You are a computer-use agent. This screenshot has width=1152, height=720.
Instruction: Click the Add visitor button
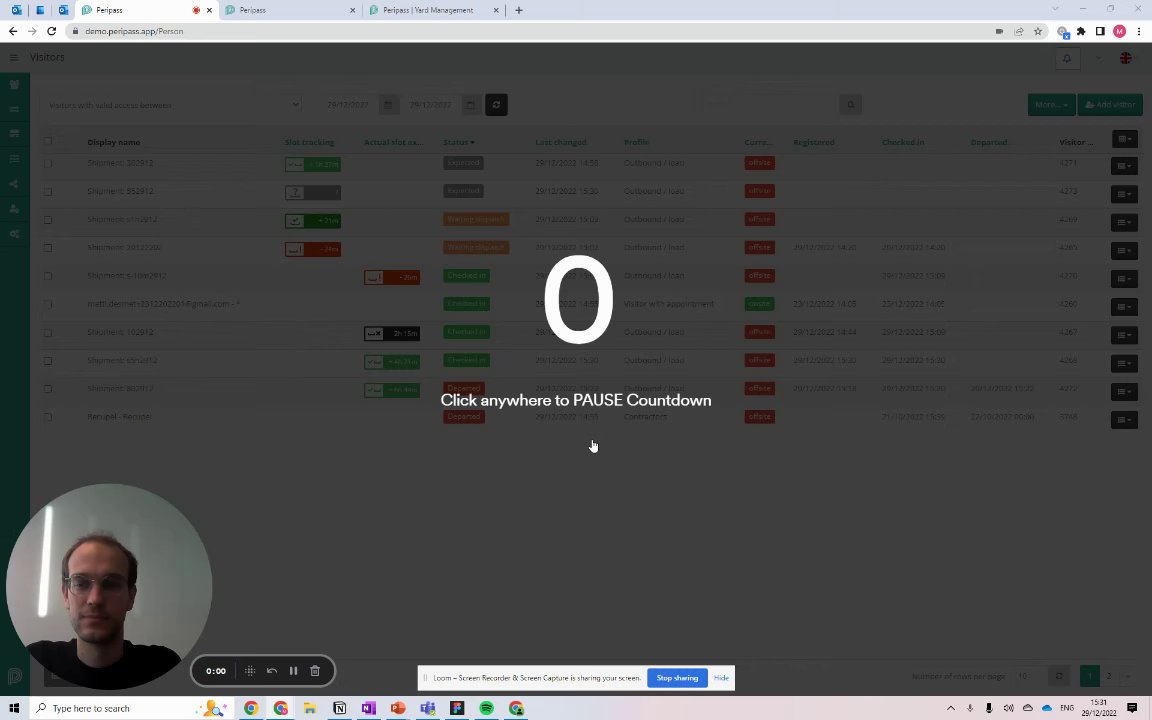pyautogui.click(x=1110, y=104)
